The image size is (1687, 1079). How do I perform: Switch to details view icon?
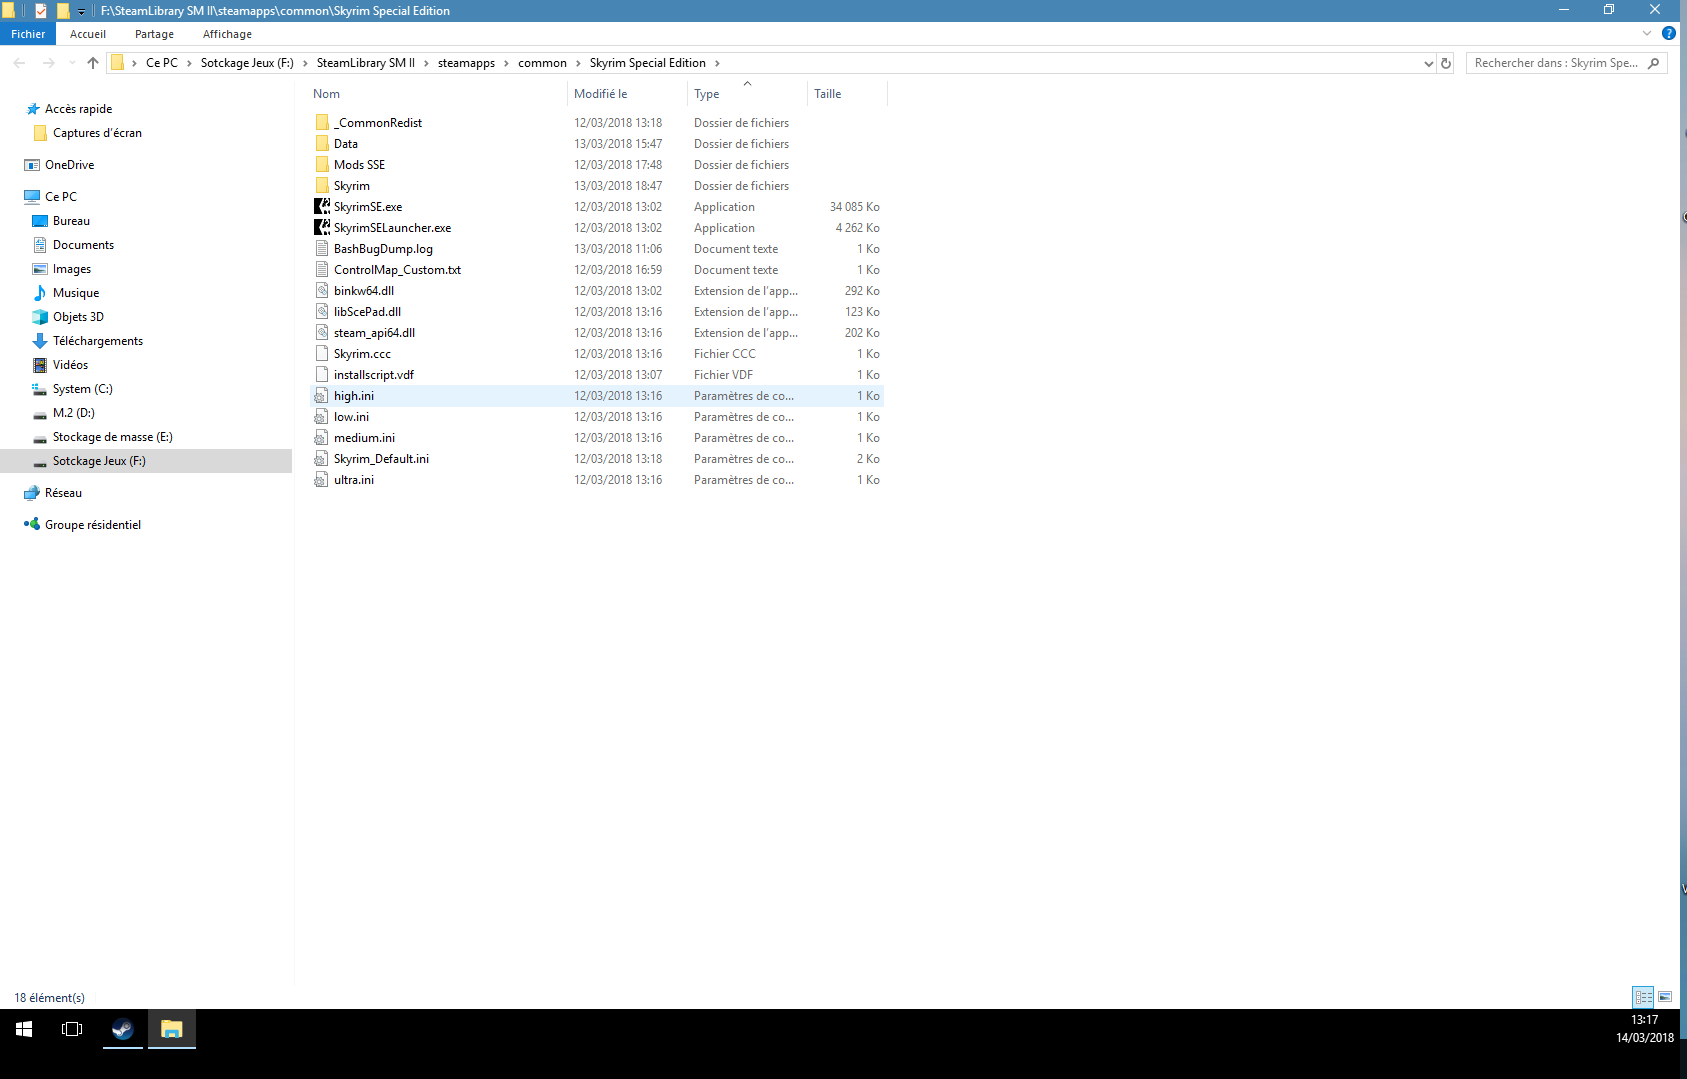tap(1643, 997)
